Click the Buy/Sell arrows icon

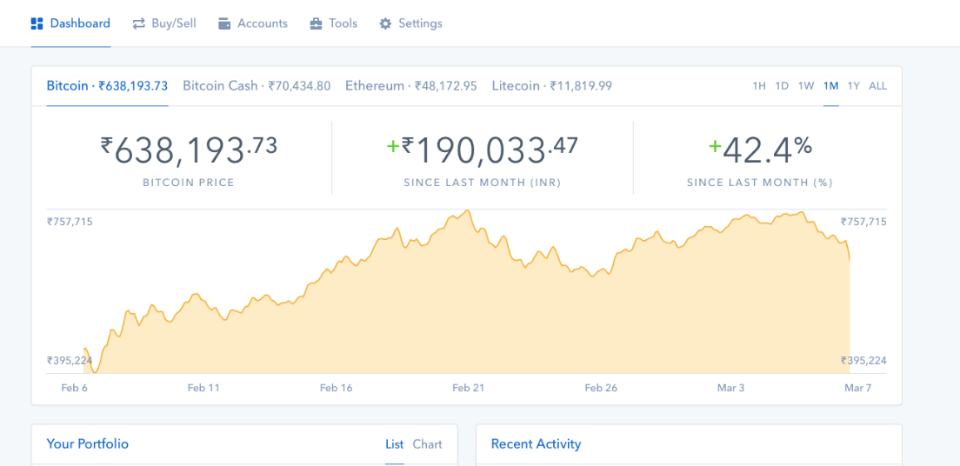click(139, 23)
